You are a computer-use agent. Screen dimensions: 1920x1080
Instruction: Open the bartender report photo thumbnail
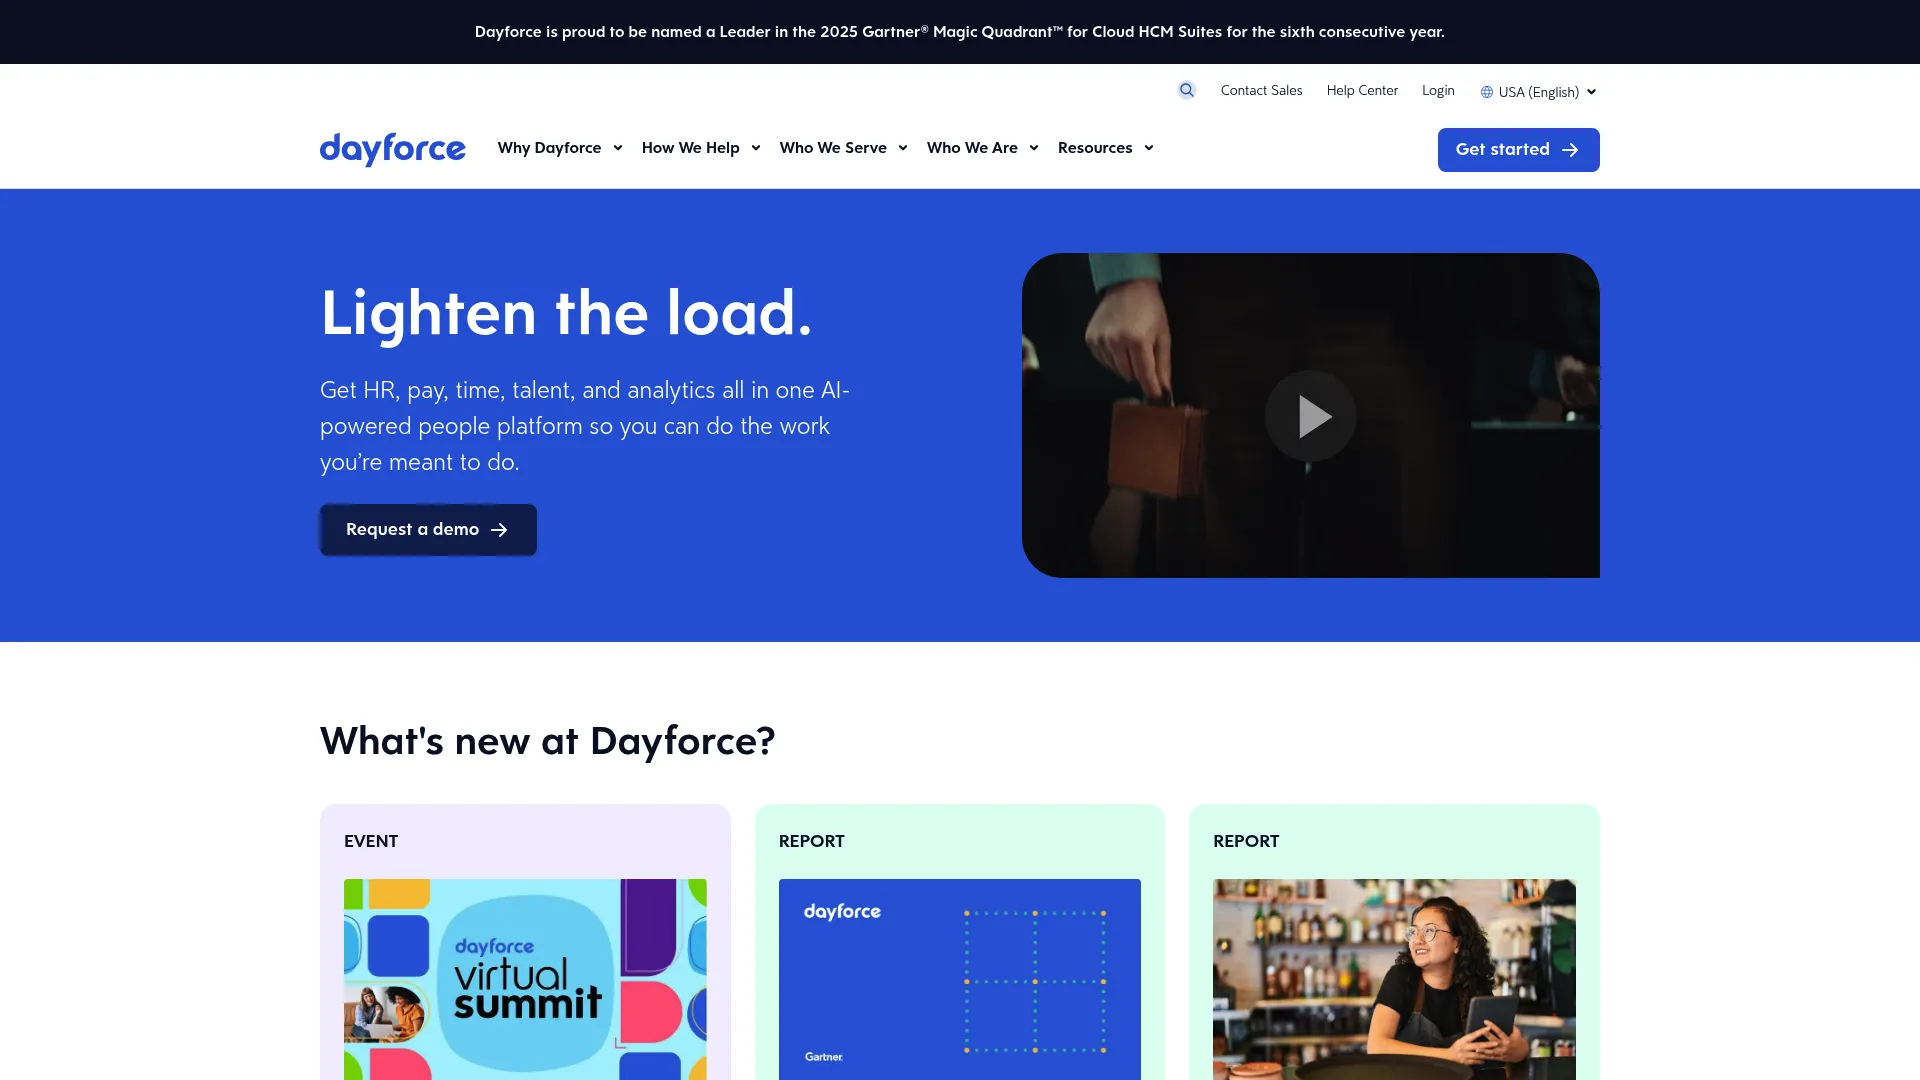(x=1394, y=979)
